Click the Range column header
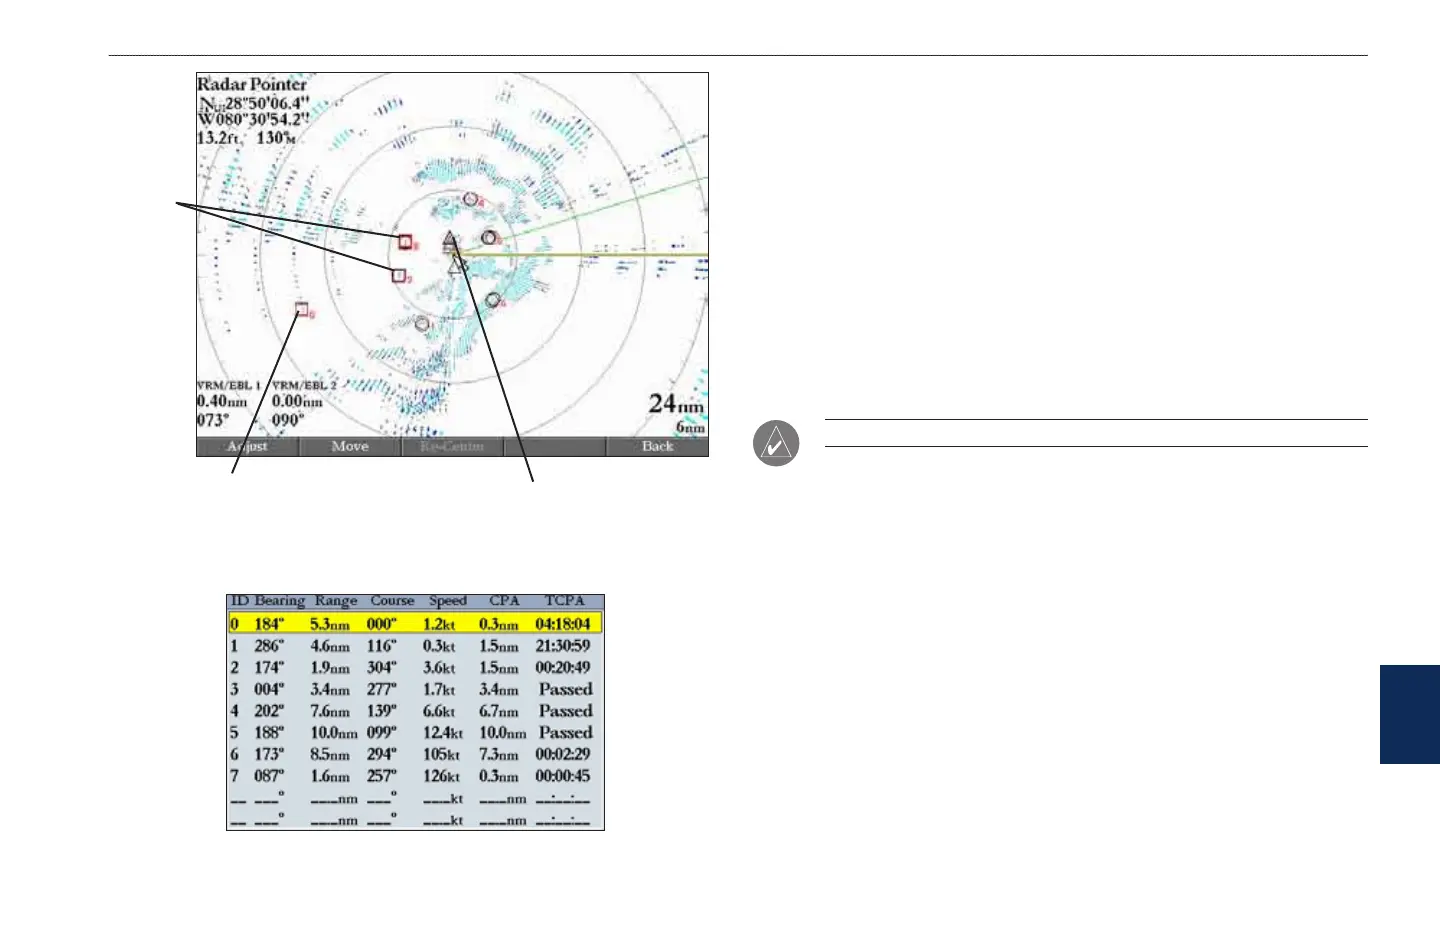 click(336, 601)
